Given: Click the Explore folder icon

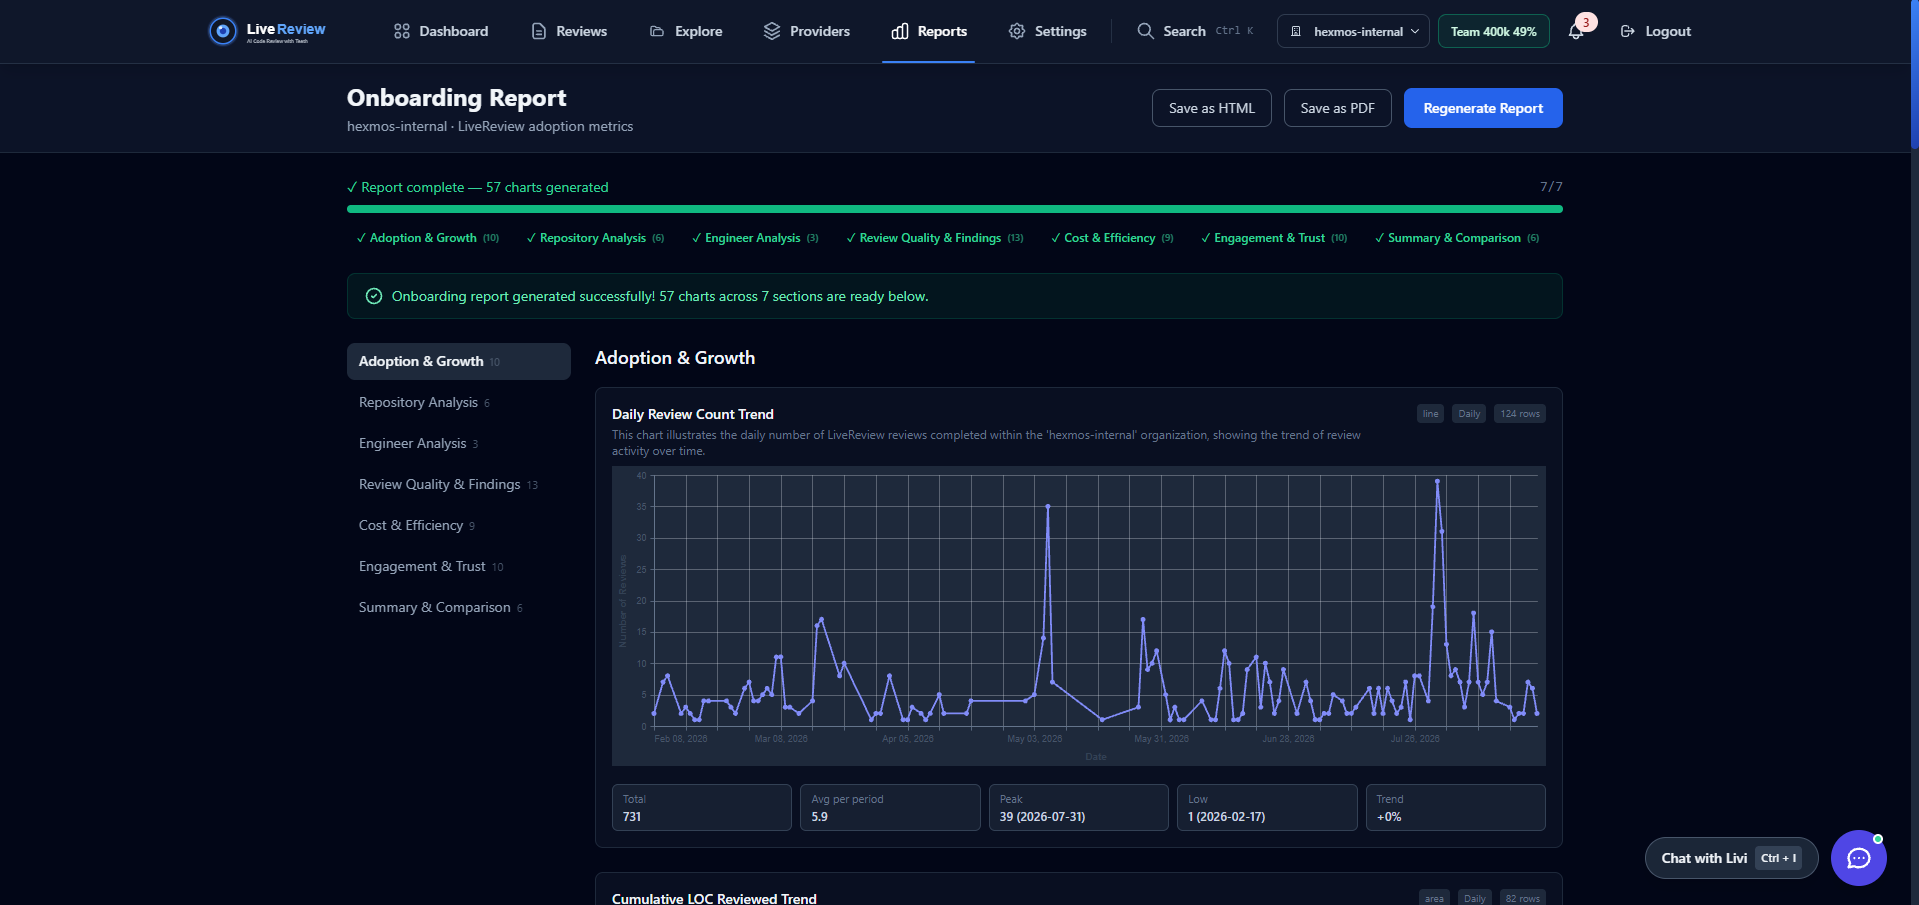Looking at the screenshot, I should pyautogui.click(x=657, y=31).
